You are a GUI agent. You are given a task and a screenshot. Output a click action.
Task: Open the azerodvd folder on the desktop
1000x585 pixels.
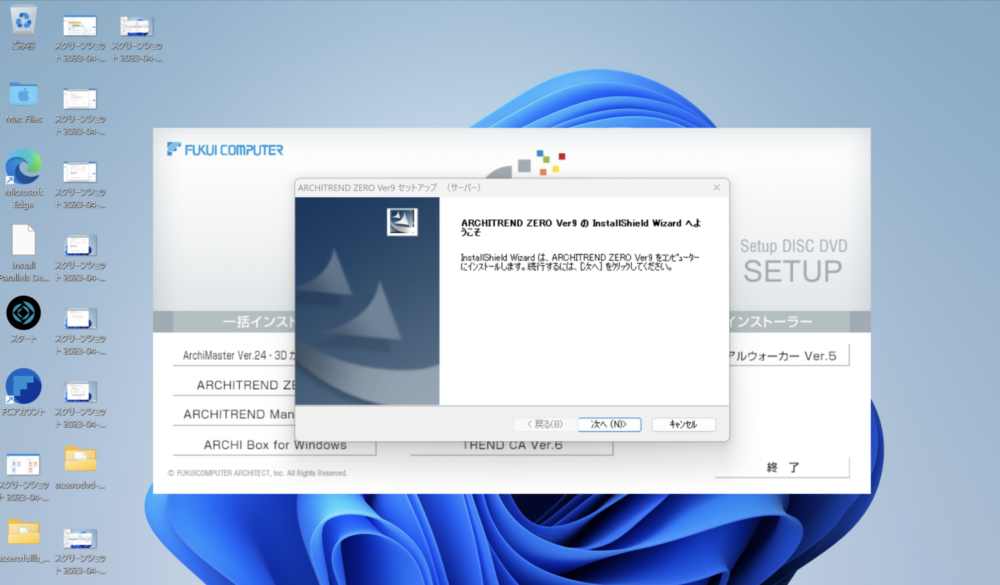[80, 460]
